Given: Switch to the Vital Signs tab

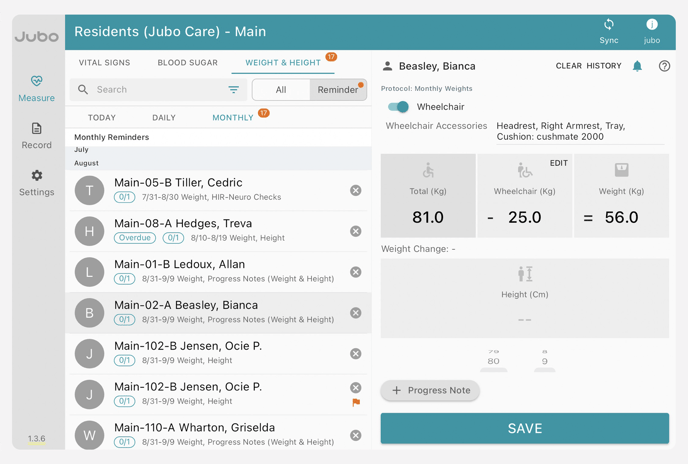Looking at the screenshot, I should pyautogui.click(x=104, y=62).
